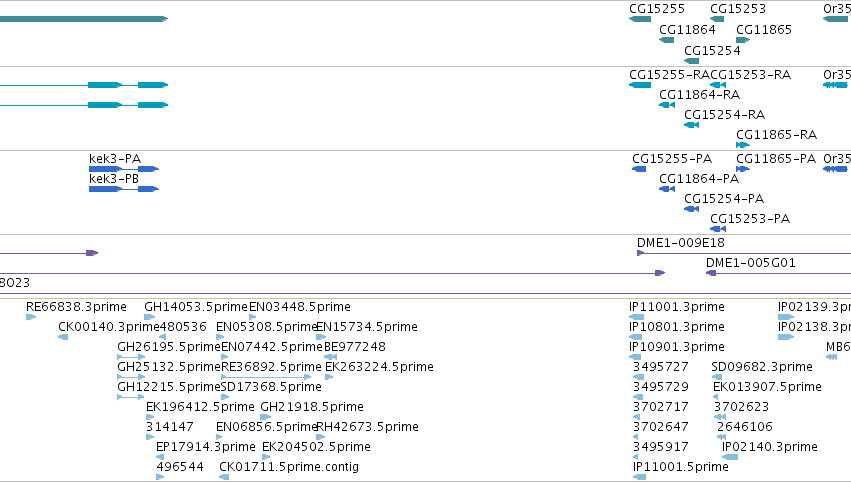This screenshot has width=851, height=482.
Task: Select EST EK204502.5prime
Action: [316, 447]
